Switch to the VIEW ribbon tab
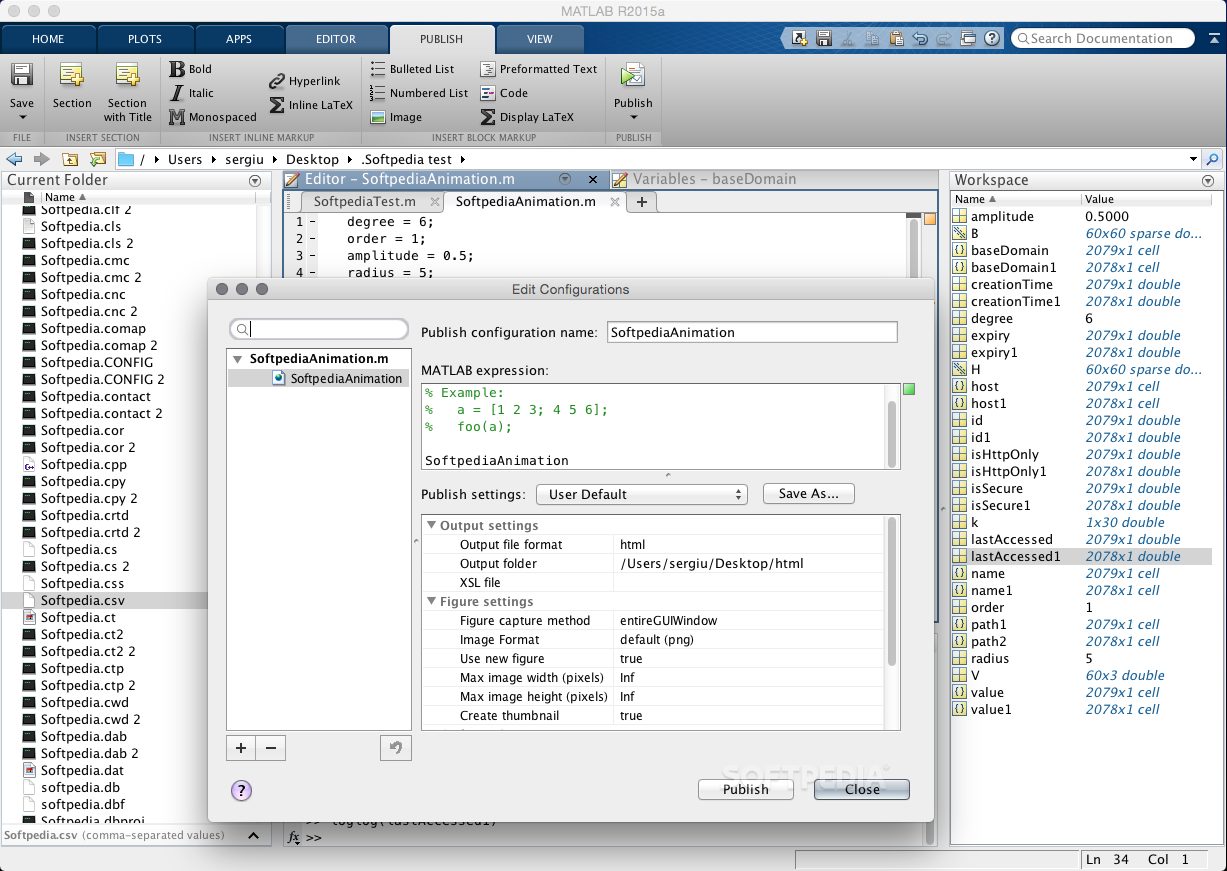The height and width of the screenshot is (871, 1227). 539,39
